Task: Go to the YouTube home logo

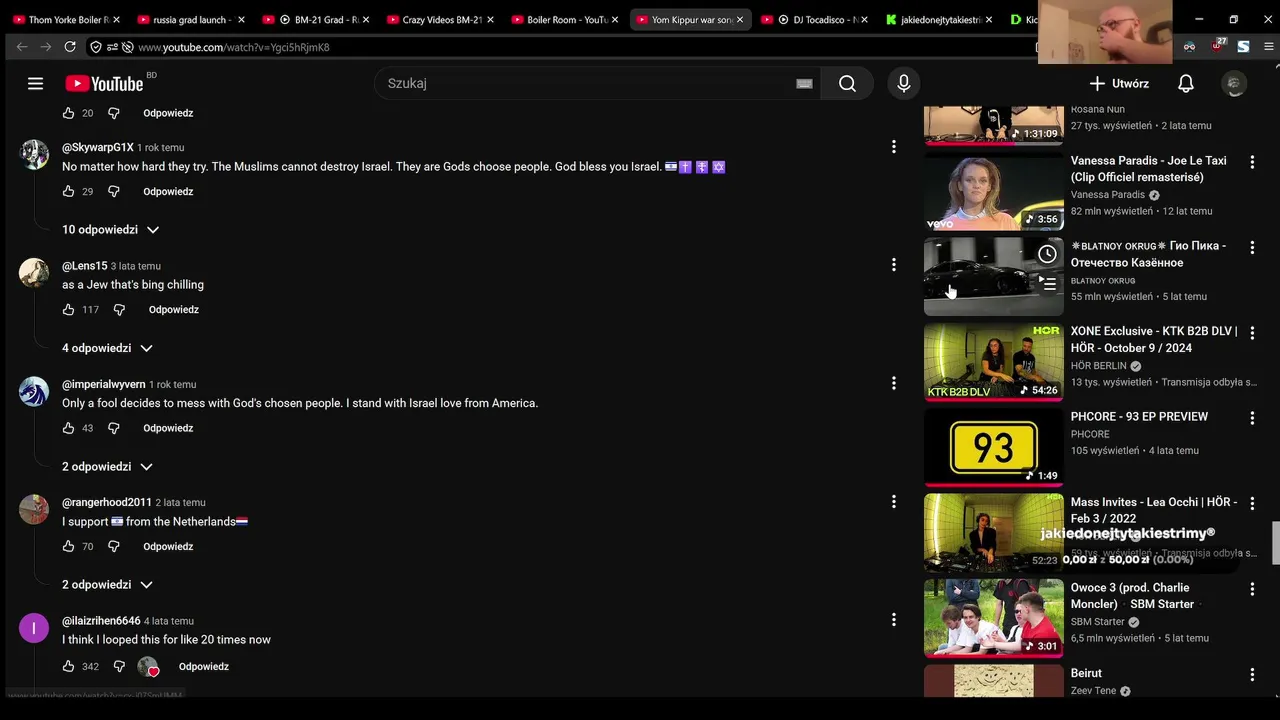Action: (x=105, y=84)
